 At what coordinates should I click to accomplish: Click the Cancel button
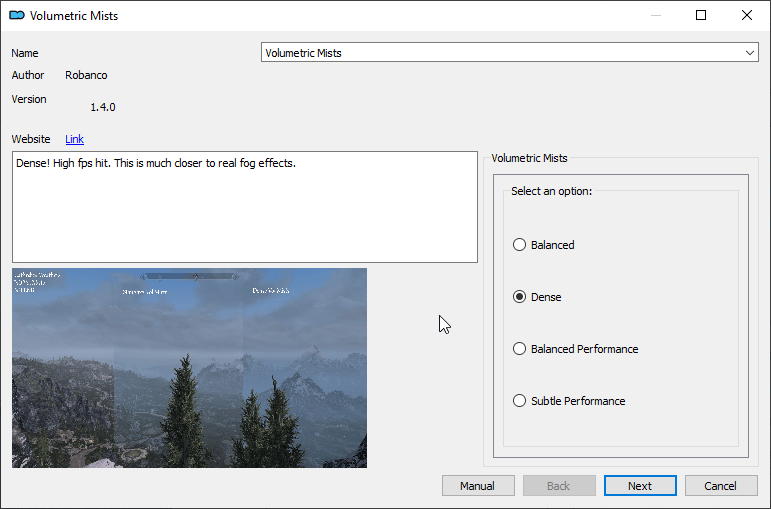(721, 486)
